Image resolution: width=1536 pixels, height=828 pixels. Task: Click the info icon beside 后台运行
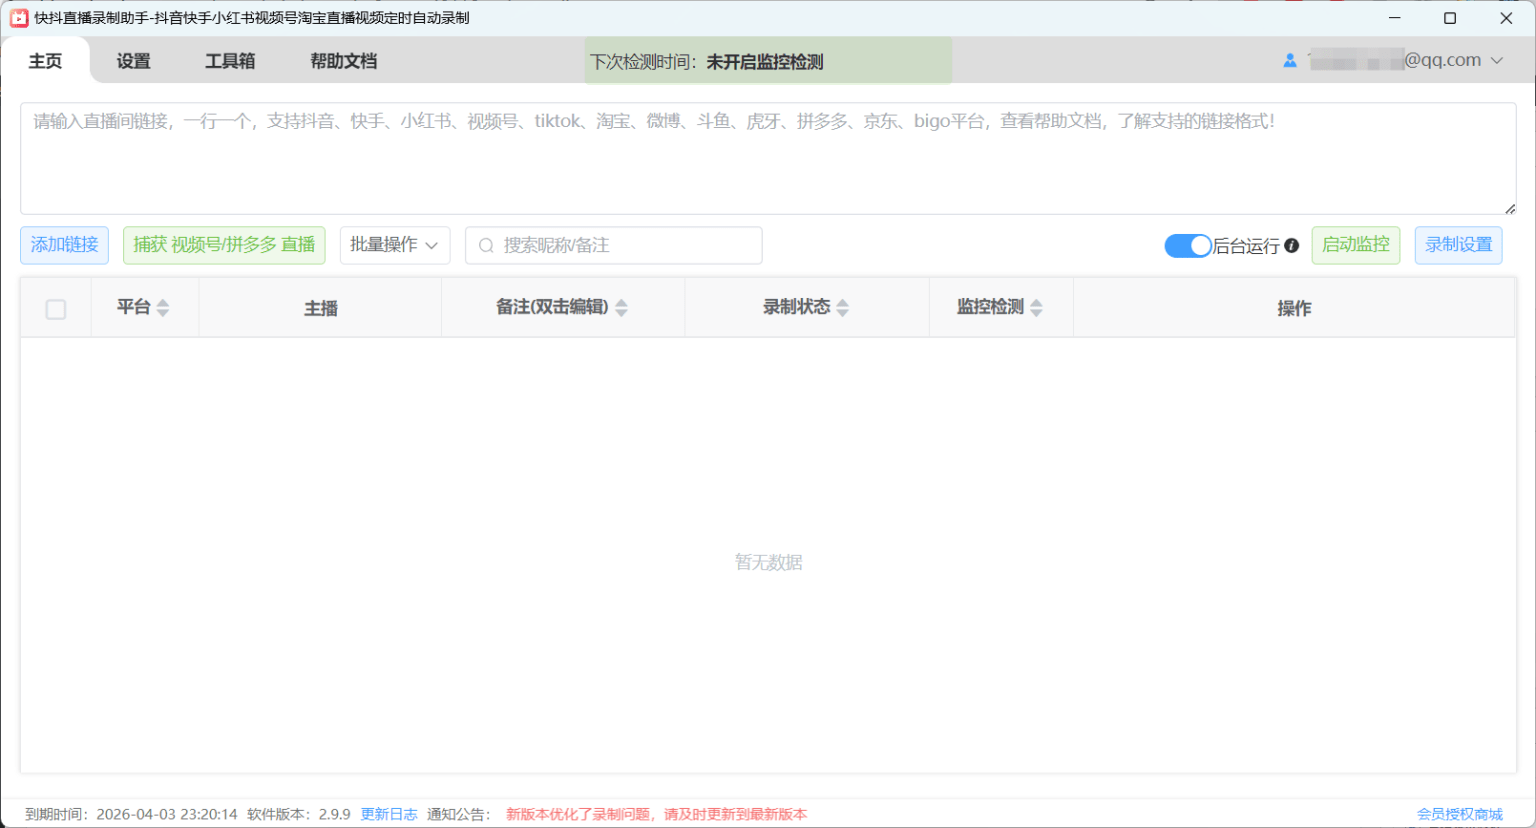tap(1291, 245)
